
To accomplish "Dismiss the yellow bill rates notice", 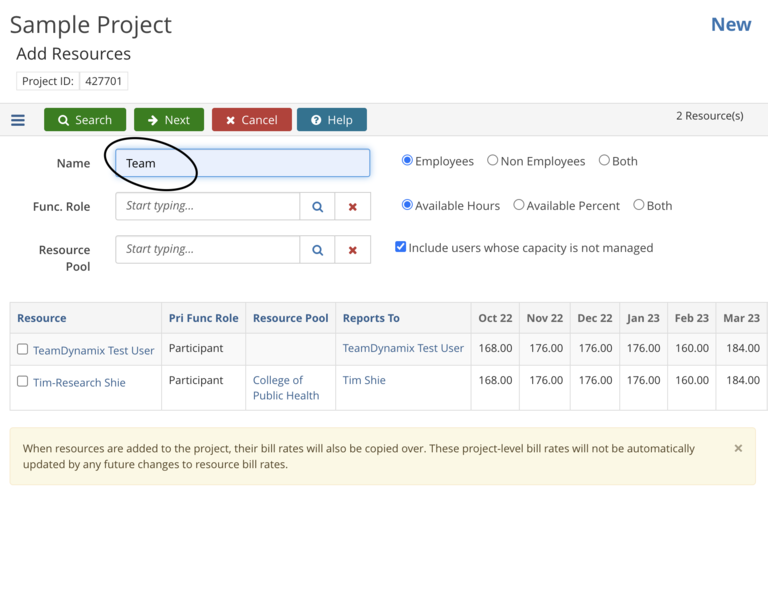I will pos(738,449).
